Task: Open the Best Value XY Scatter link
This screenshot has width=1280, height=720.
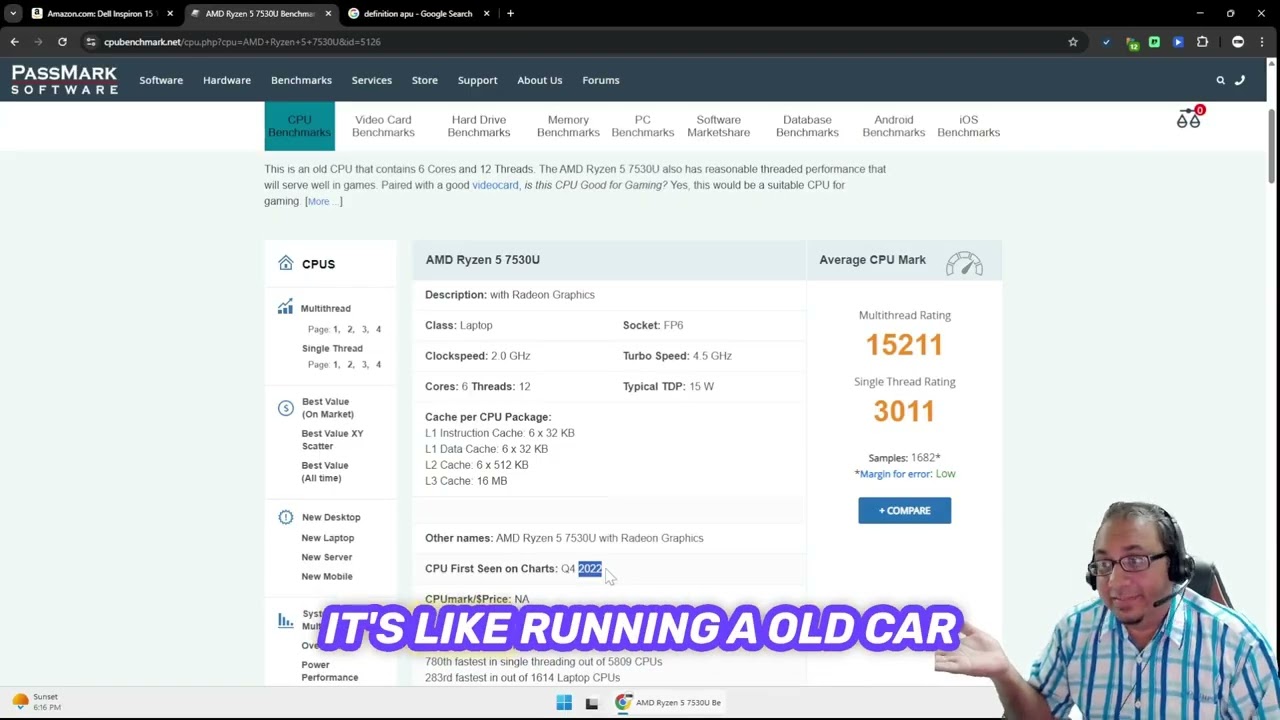Action: pyautogui.click(x=332, y=440)
